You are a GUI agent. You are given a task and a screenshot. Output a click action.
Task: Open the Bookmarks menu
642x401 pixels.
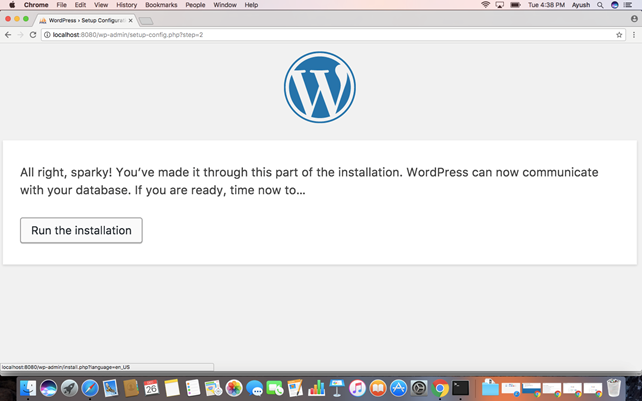[161, 5]
